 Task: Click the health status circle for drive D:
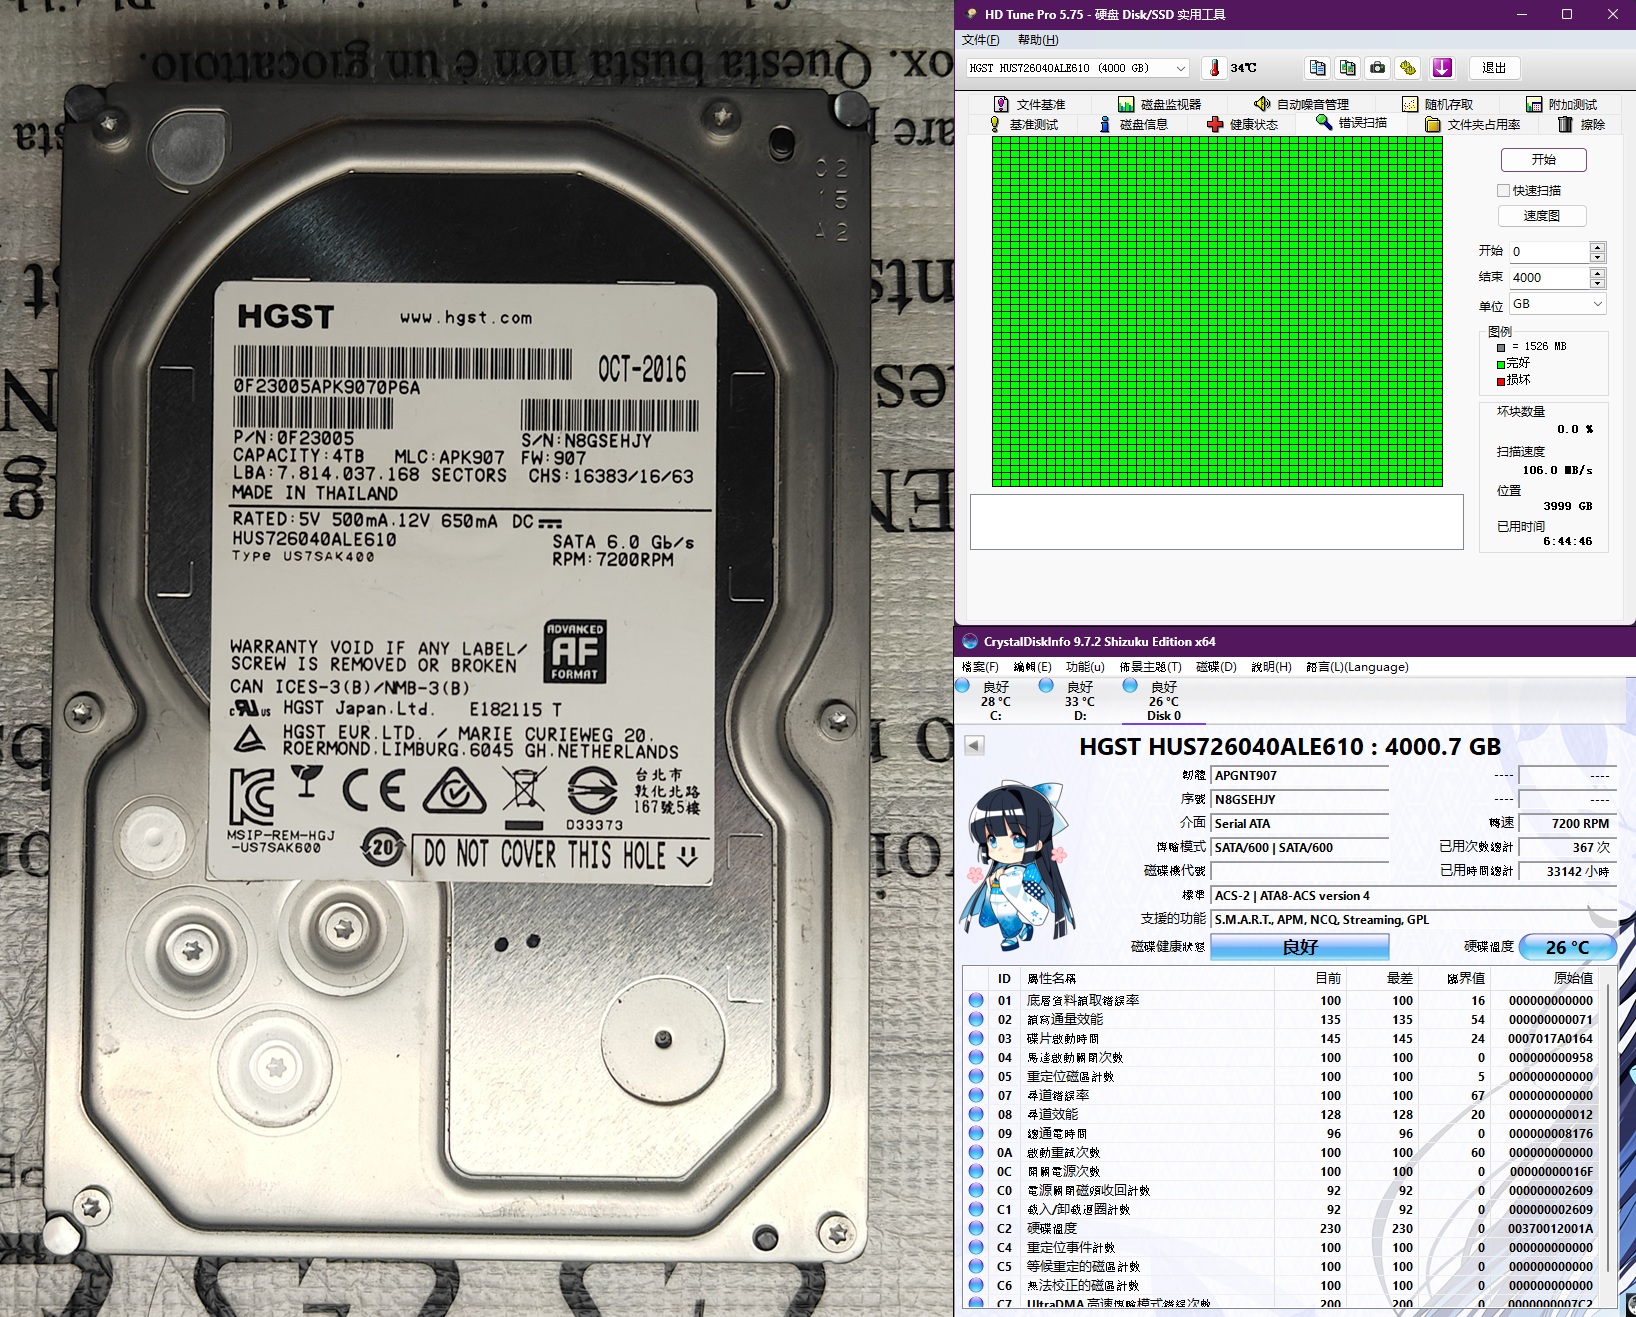pyautogui.click(x=1046, y=686)
